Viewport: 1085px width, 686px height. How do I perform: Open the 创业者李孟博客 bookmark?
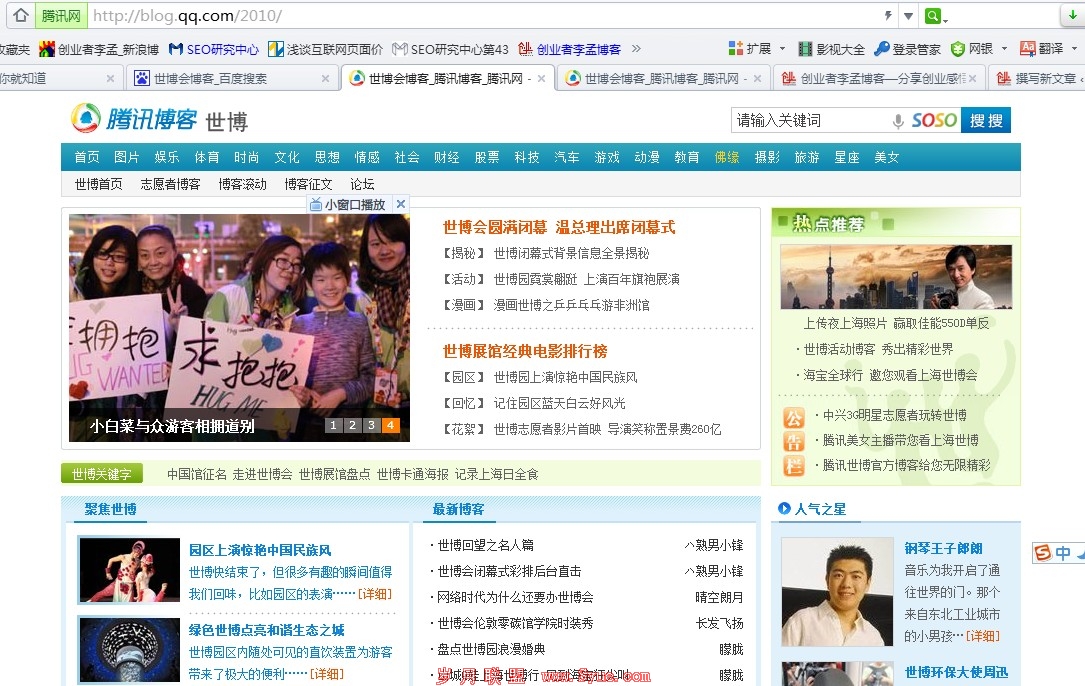(x=569, y=49)
